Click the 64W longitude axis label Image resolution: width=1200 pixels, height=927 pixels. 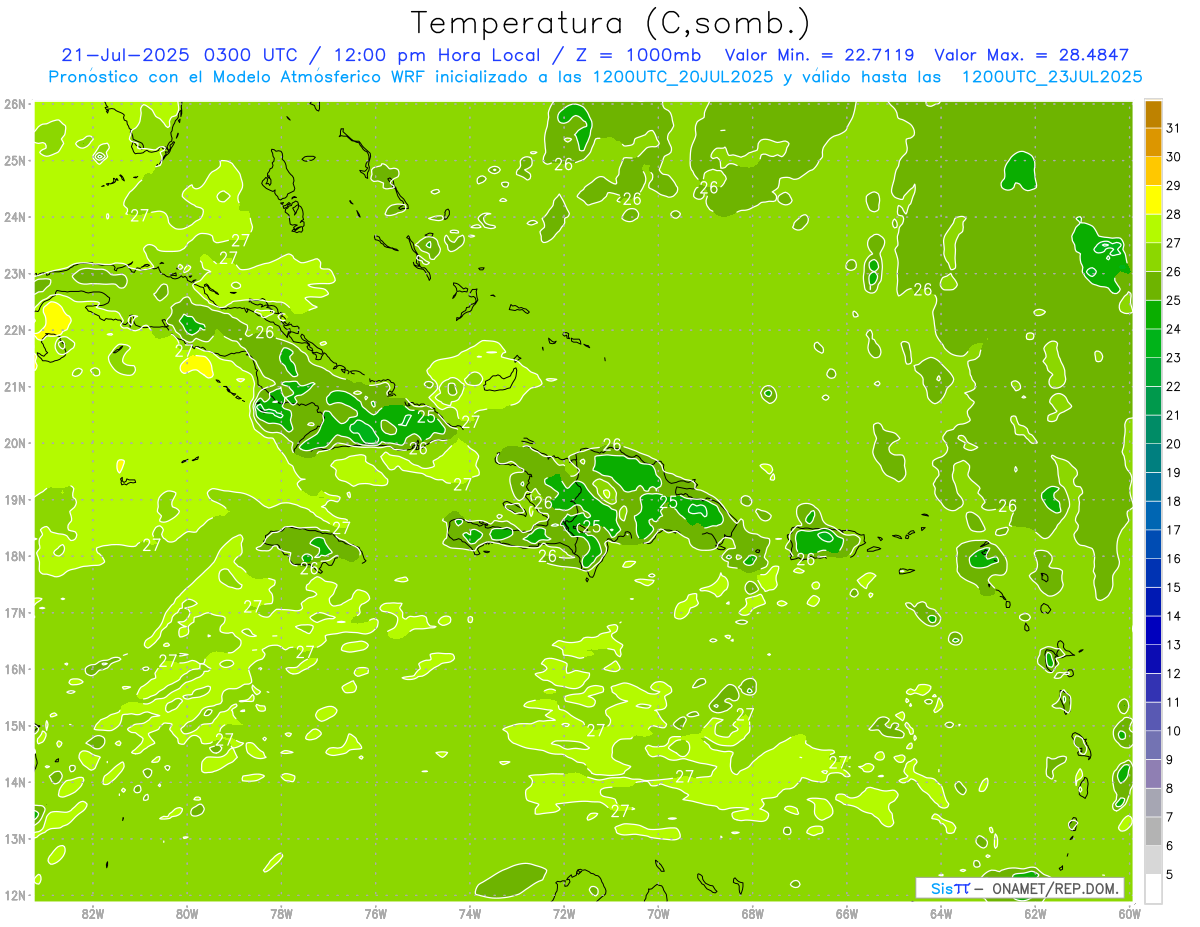click(941, 913)
